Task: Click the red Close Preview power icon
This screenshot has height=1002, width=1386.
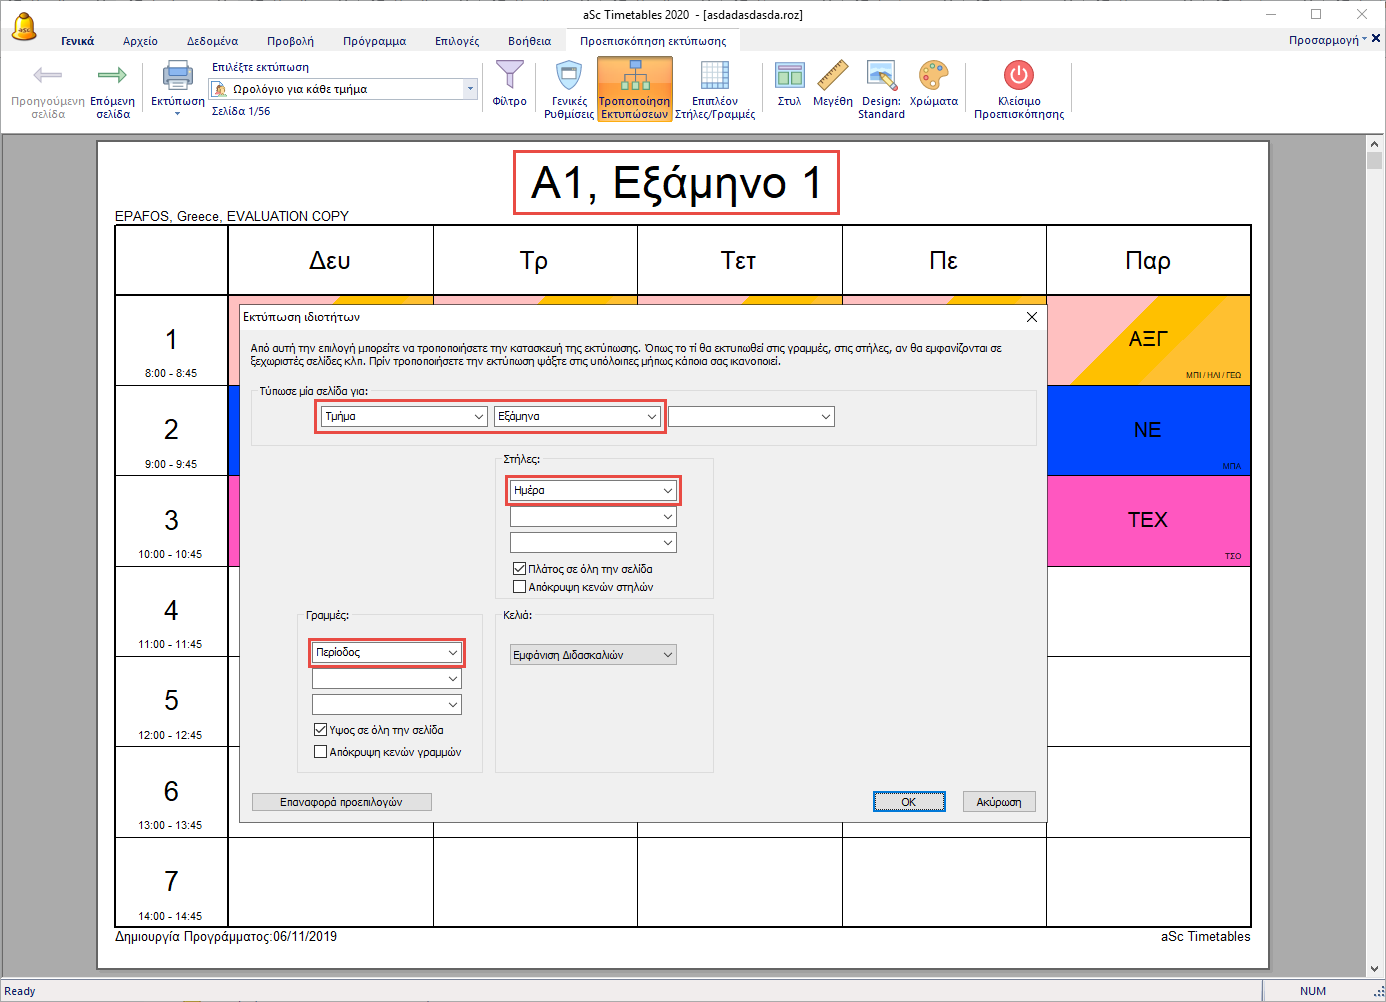Action: coord(1018,76)
